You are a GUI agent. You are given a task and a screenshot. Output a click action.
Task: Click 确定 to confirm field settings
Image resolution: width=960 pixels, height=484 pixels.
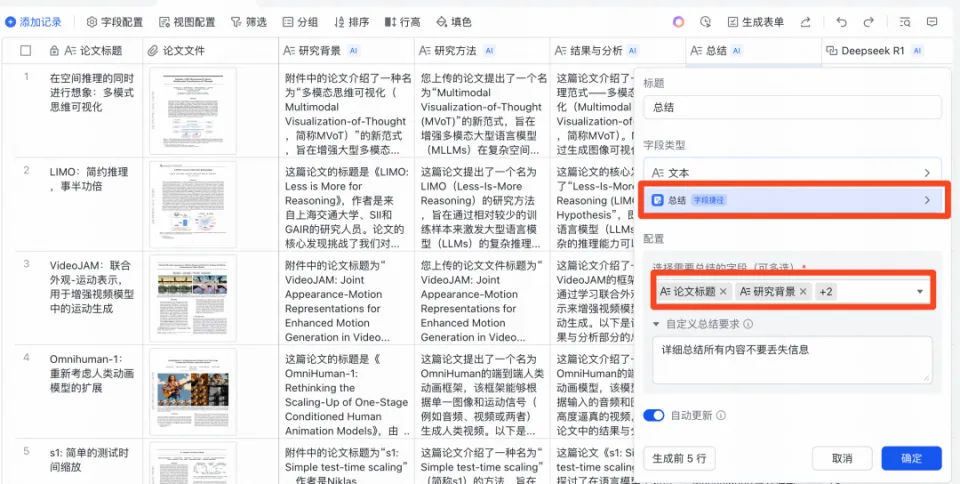[912, 458]
